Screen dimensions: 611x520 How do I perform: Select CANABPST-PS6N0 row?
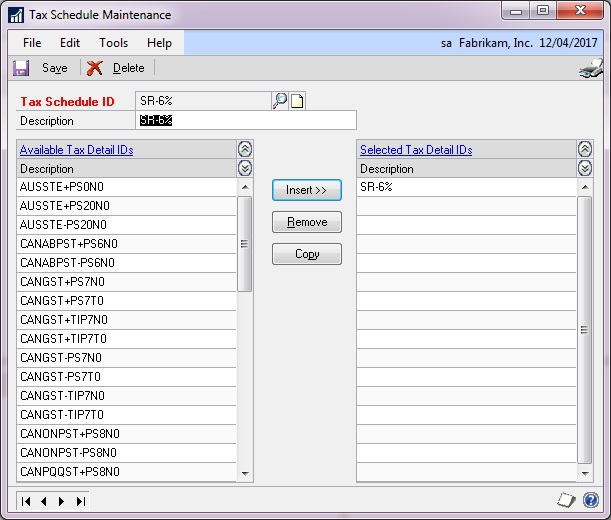click(127, 263)
